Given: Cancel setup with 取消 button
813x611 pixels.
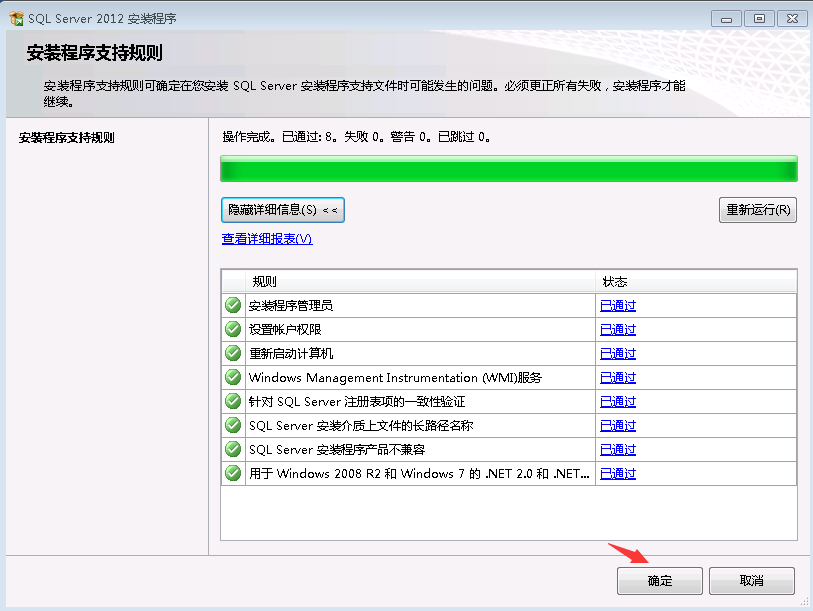Looking at the screenshot, I should [751, 580].
